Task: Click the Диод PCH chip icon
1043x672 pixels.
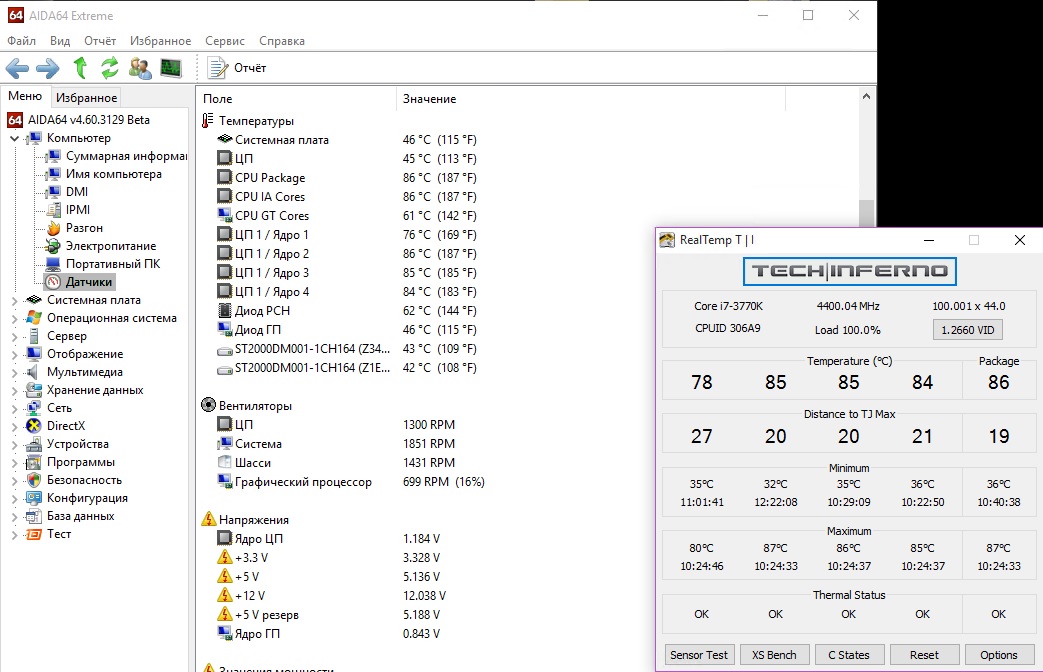Action: point(224,310)
